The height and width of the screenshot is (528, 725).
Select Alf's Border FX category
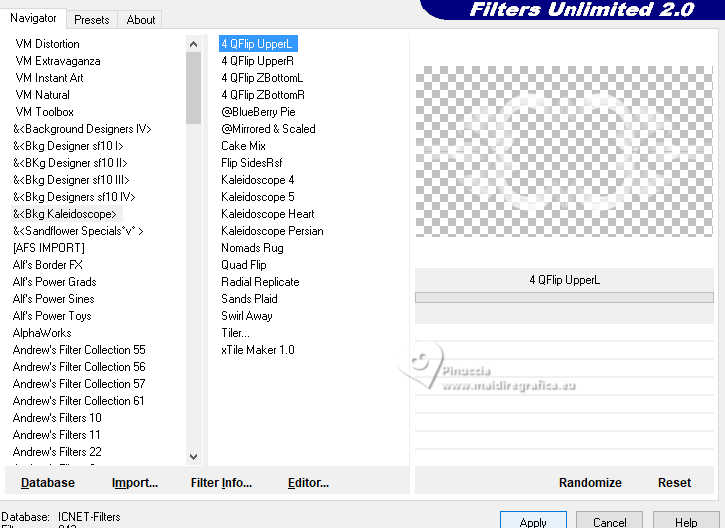[48, 265]
